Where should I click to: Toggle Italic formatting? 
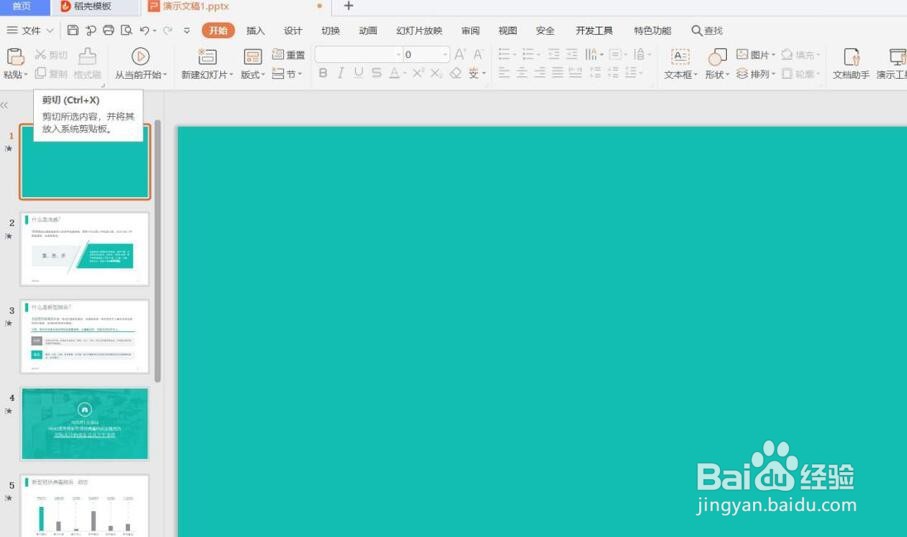[x=341, y=73]
